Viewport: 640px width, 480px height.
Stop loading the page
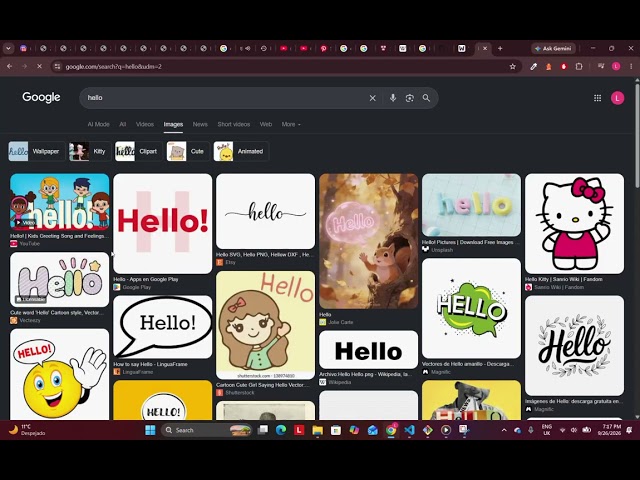coord(40,66)
